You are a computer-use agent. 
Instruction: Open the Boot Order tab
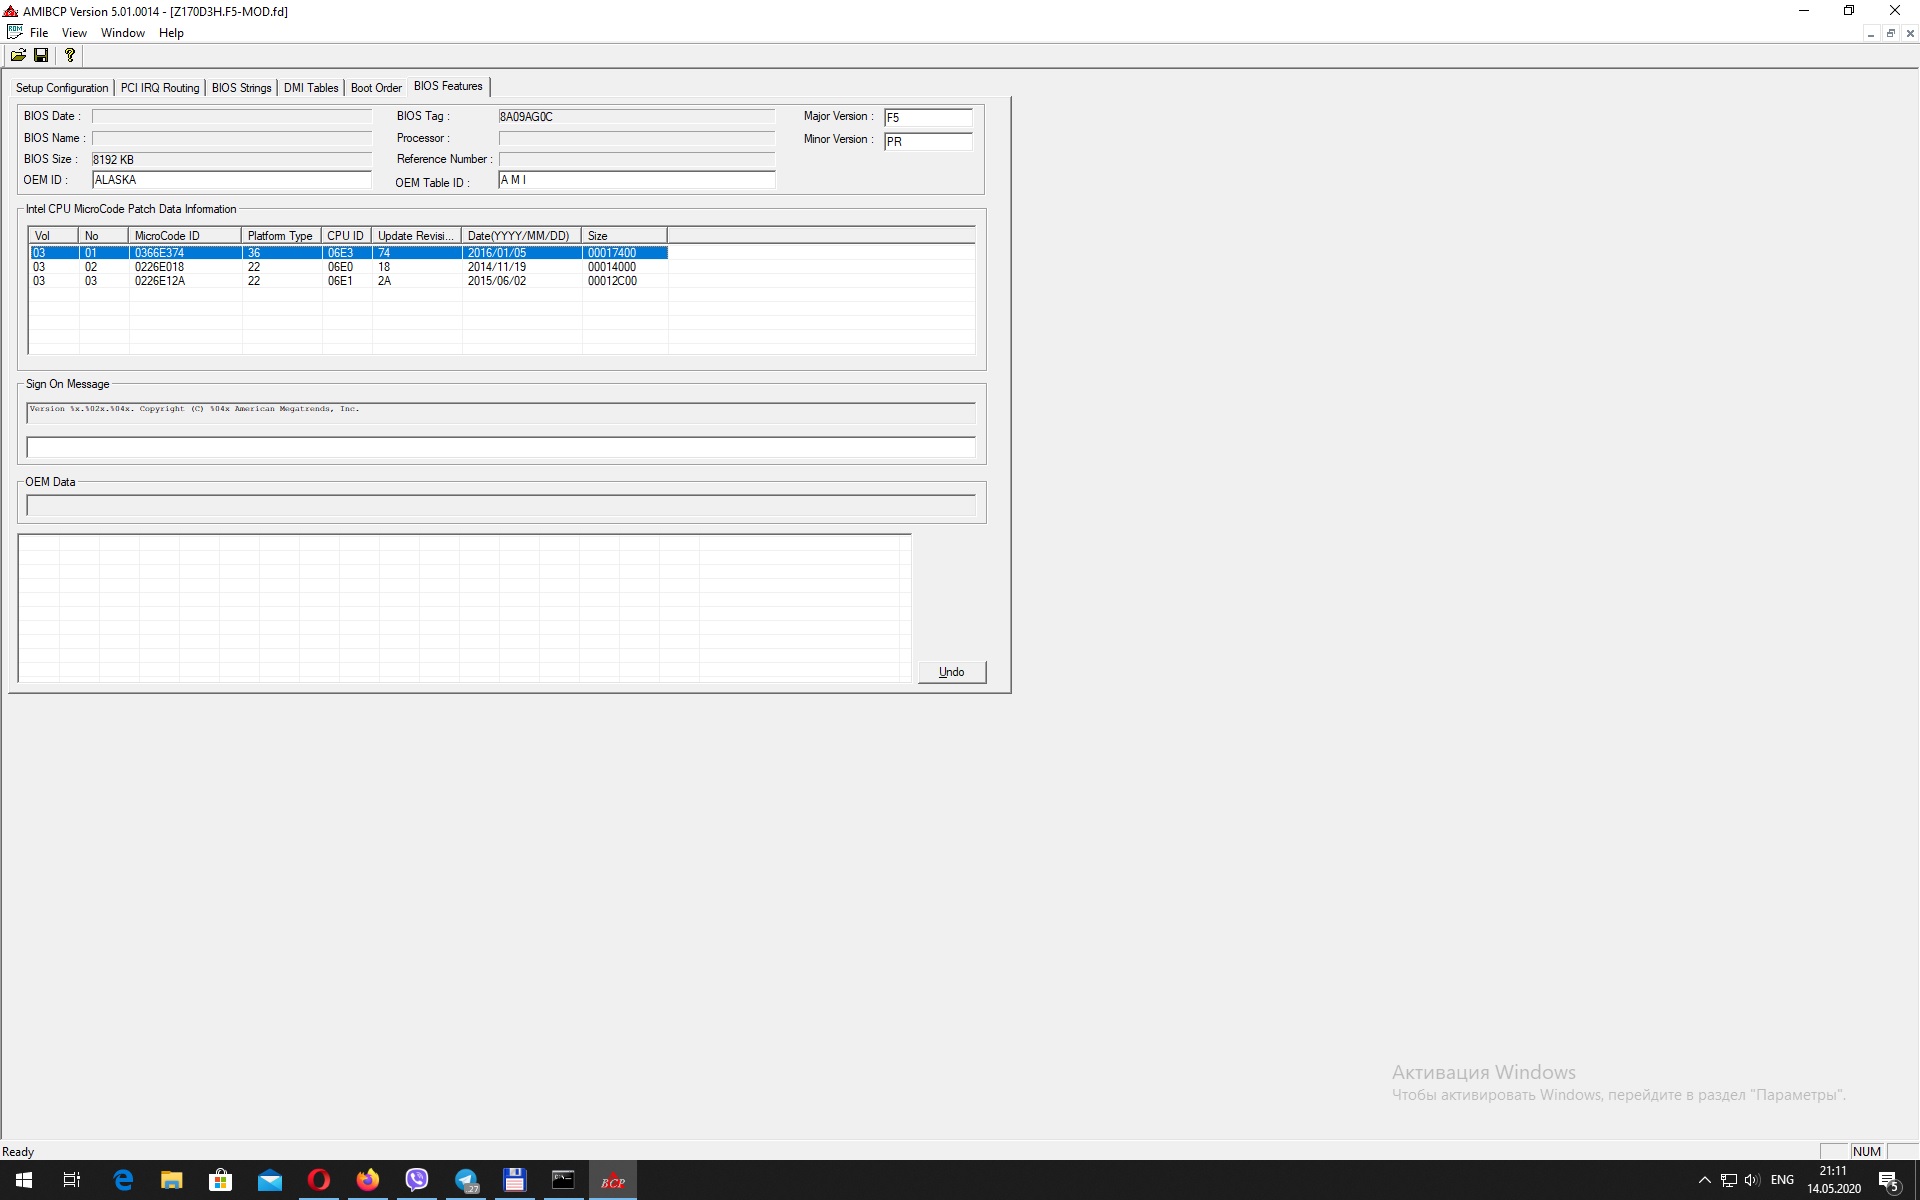tap(376, 88)
